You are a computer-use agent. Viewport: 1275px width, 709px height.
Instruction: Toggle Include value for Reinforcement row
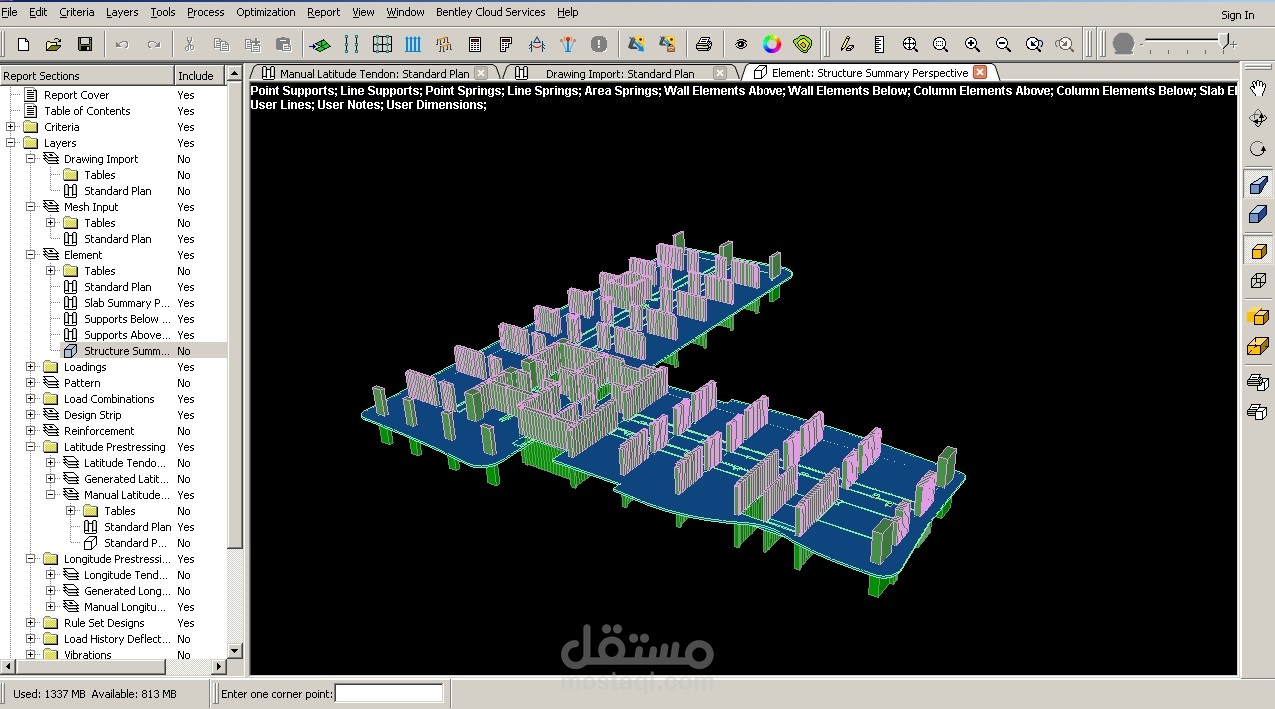(184, 431)
